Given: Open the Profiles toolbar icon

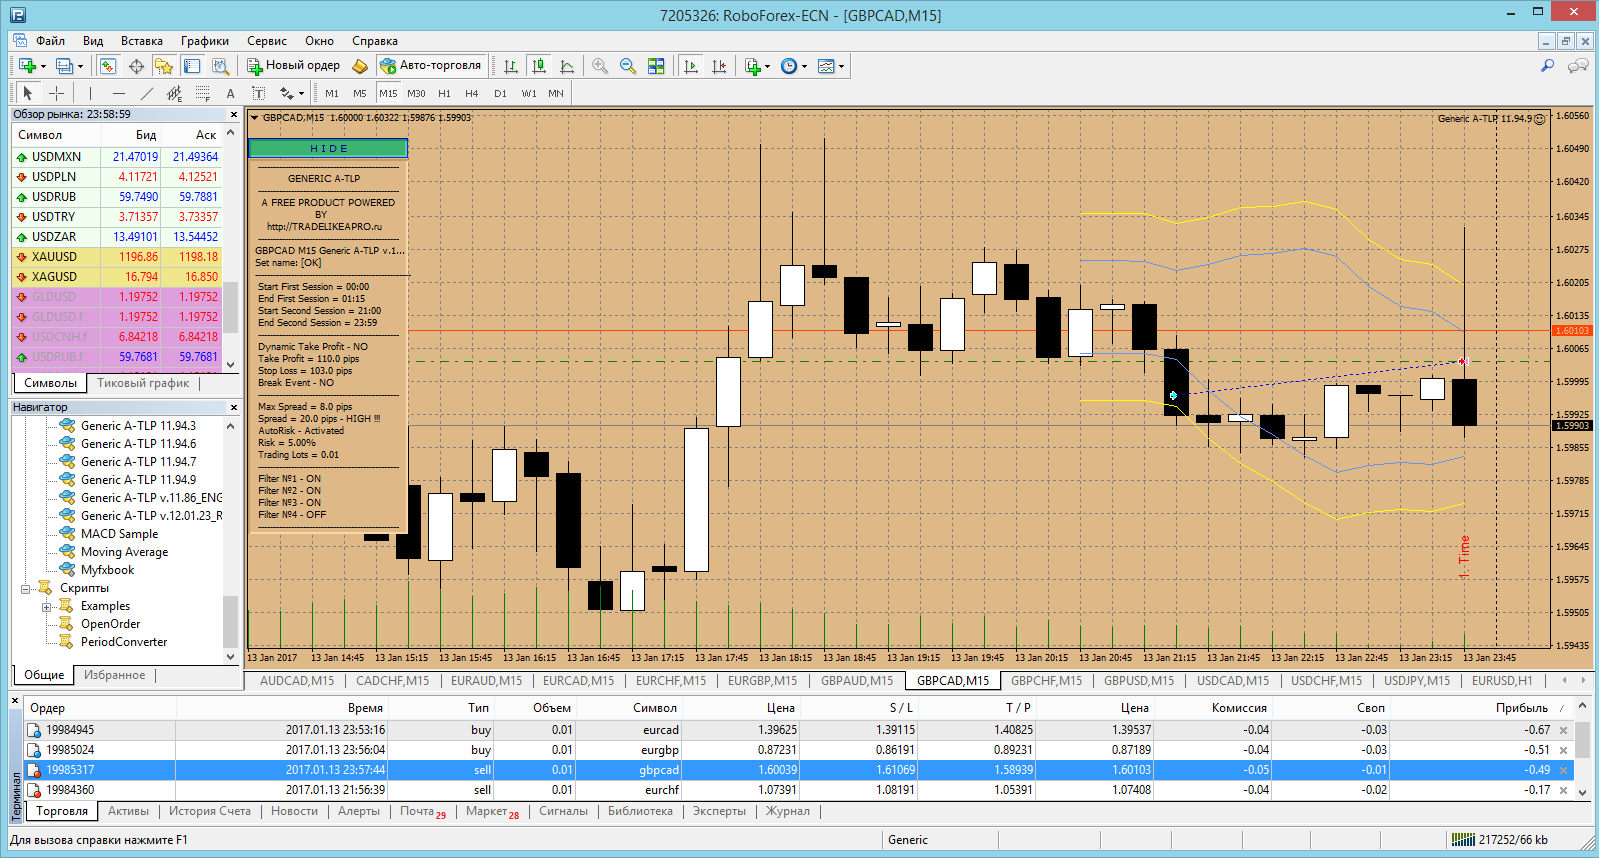Looking at the screenshot, I should click(65, 66).
